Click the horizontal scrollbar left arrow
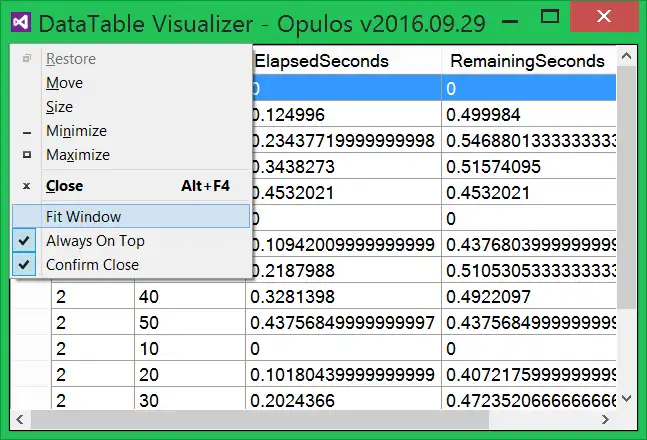The image size is (647, 440). (x=20, y=420)
